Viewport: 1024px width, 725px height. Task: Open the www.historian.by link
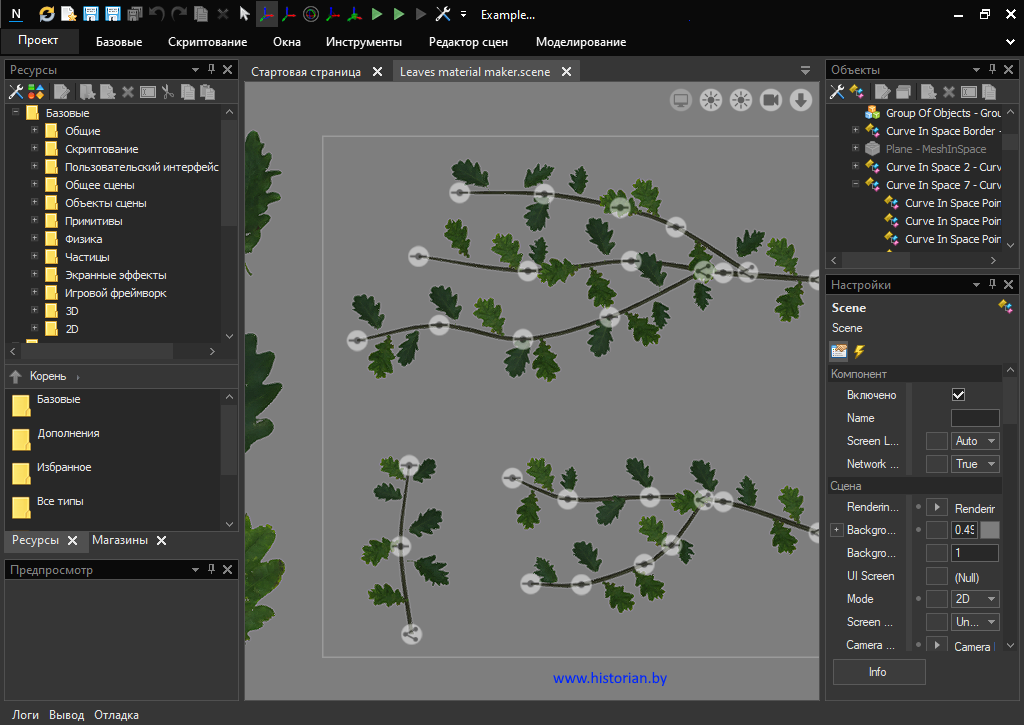610,679
